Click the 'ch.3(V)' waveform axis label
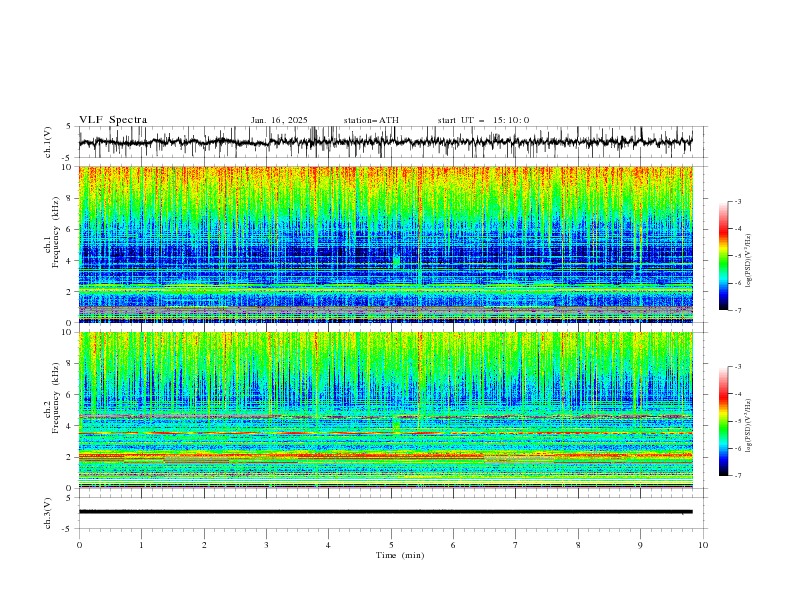792x612 pixels. click(x=48, y=513)
